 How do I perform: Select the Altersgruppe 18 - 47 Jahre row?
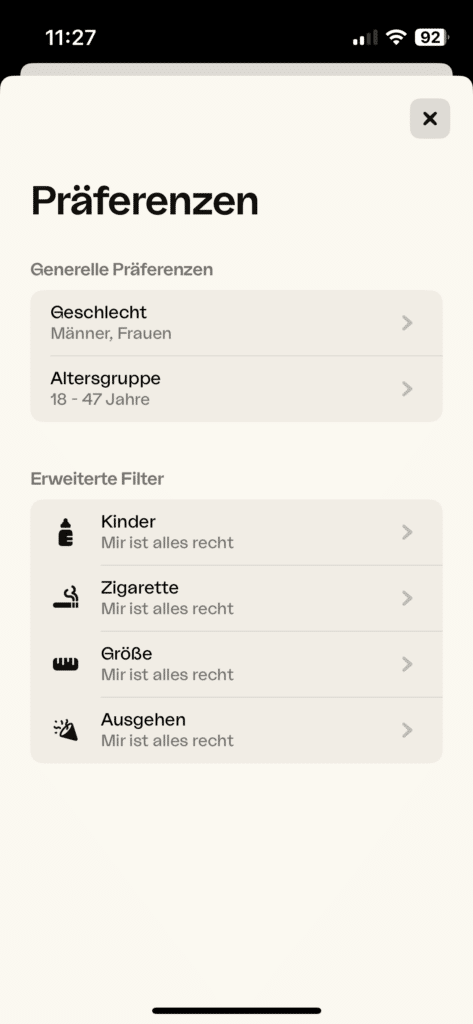[236, 389]
